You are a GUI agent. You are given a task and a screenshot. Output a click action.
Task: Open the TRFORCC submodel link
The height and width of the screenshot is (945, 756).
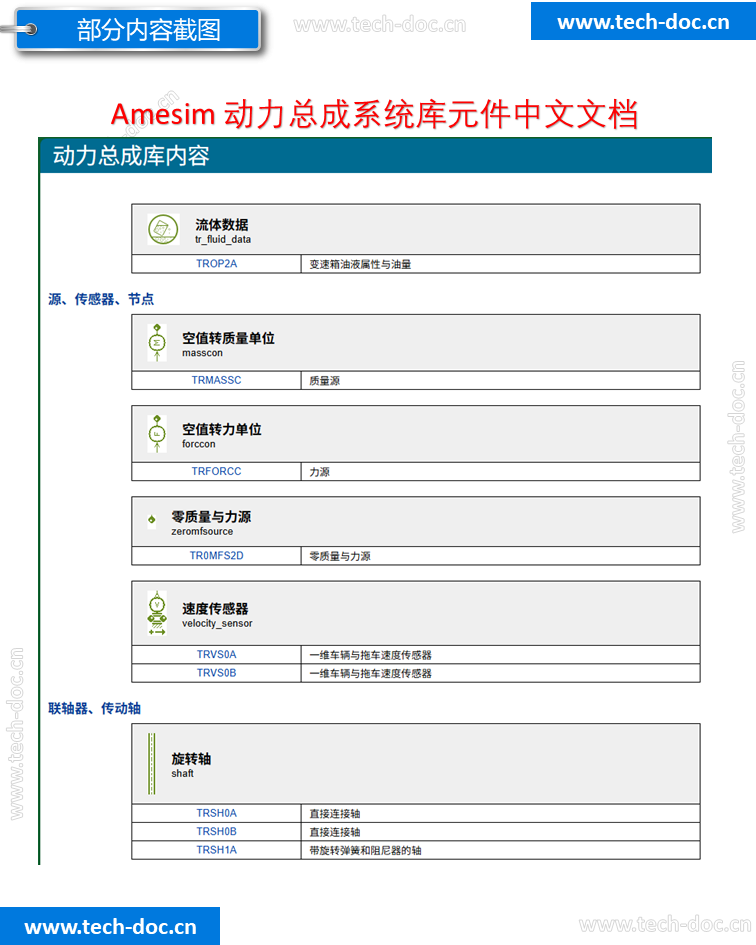click(216, 471)
